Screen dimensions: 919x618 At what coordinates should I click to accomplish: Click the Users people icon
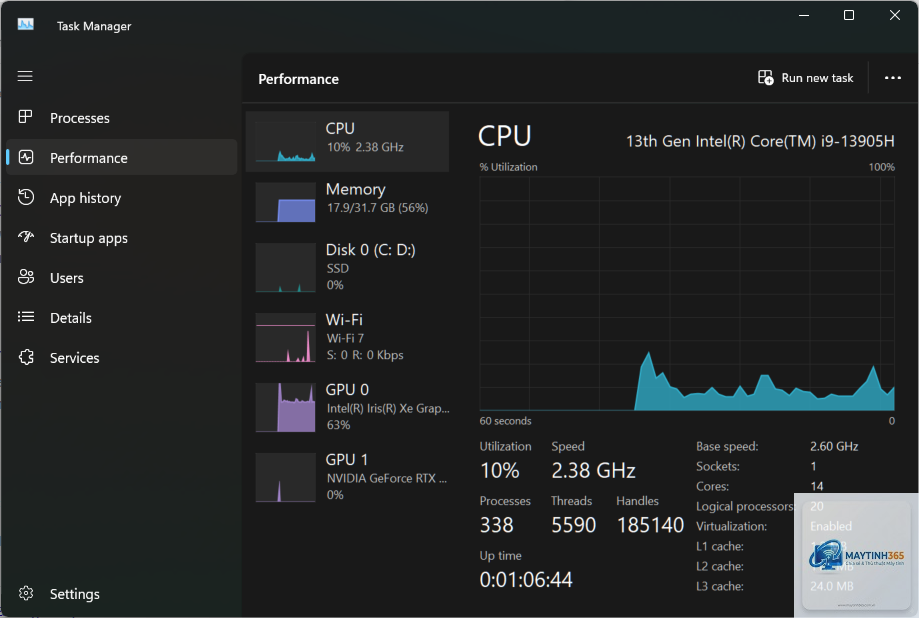point(26,277)
